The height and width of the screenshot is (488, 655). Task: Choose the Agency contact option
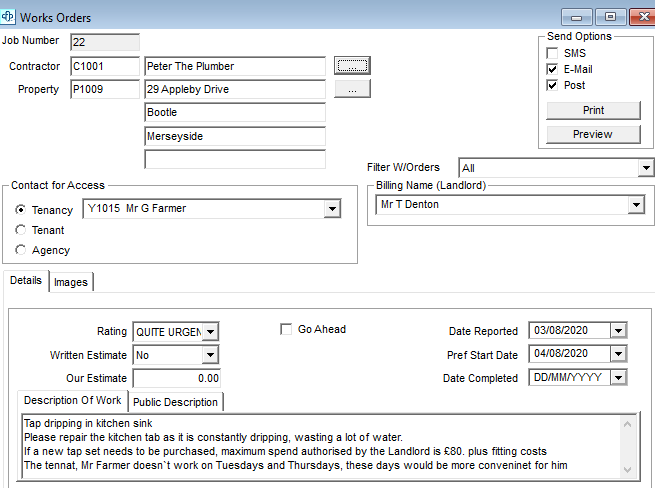(x=20, y=250)
